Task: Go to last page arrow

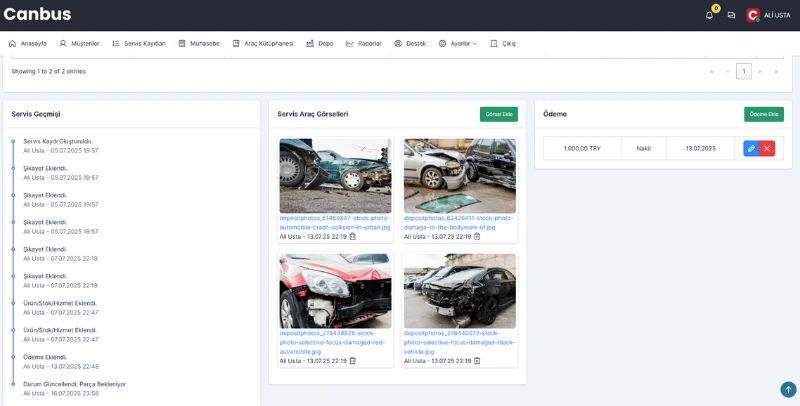Action: [776, 71]
